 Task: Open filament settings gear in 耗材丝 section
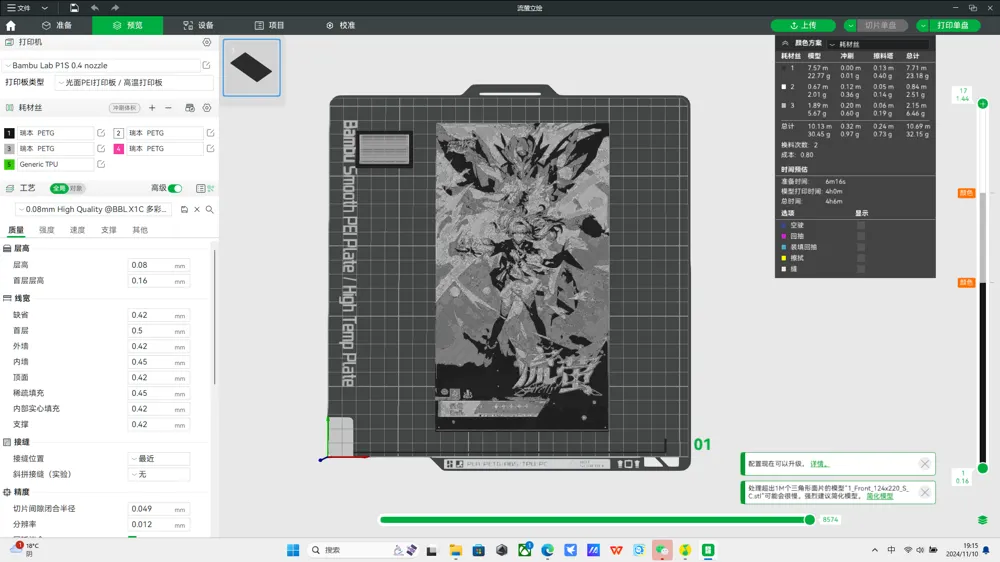pyautogui.click(x=207, y=108)
